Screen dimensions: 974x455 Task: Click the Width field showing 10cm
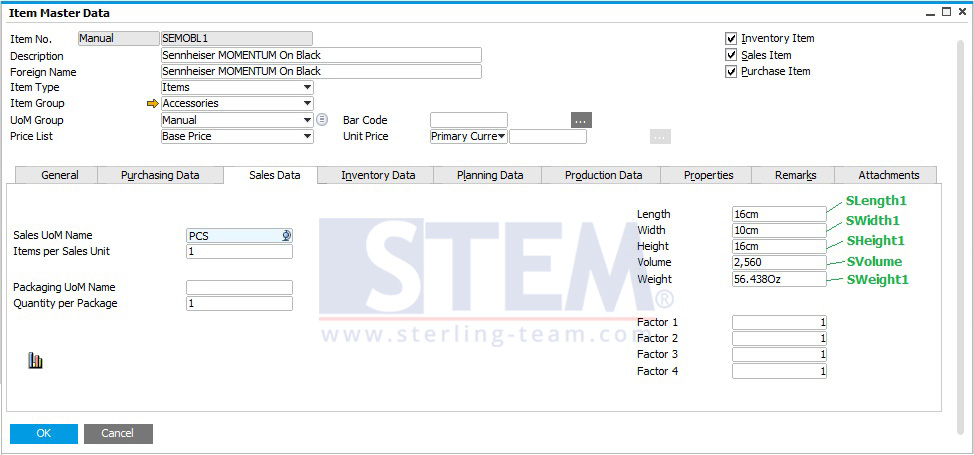click(x=780, y=231)
